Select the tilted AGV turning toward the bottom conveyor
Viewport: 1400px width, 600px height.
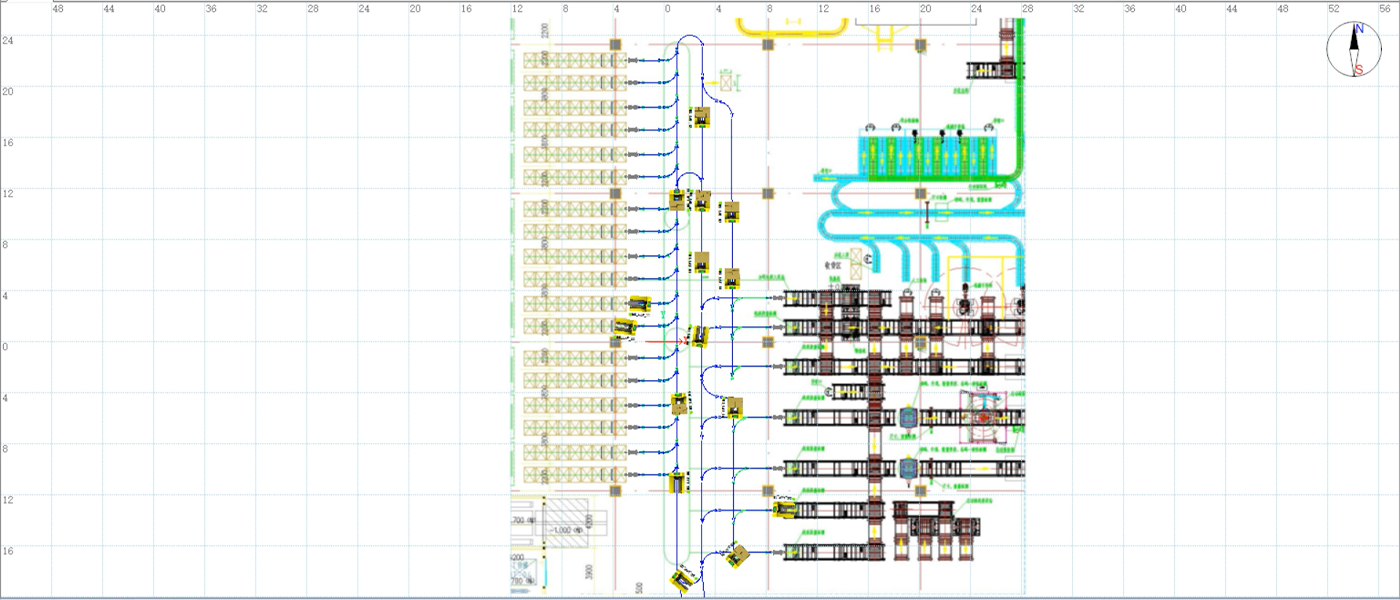coord(737,555)
